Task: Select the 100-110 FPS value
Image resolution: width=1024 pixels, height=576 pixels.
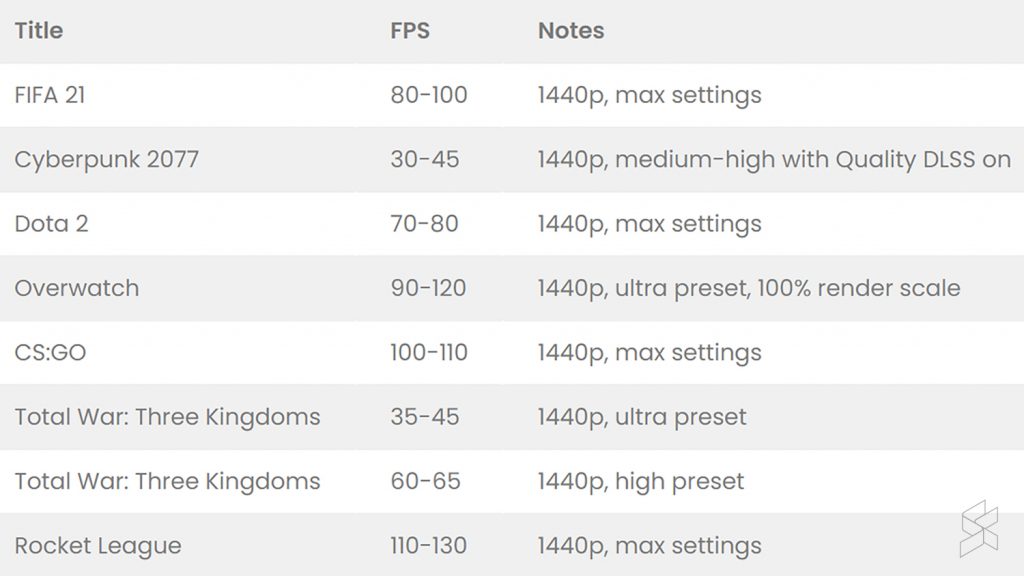Action: coord(429,353)
